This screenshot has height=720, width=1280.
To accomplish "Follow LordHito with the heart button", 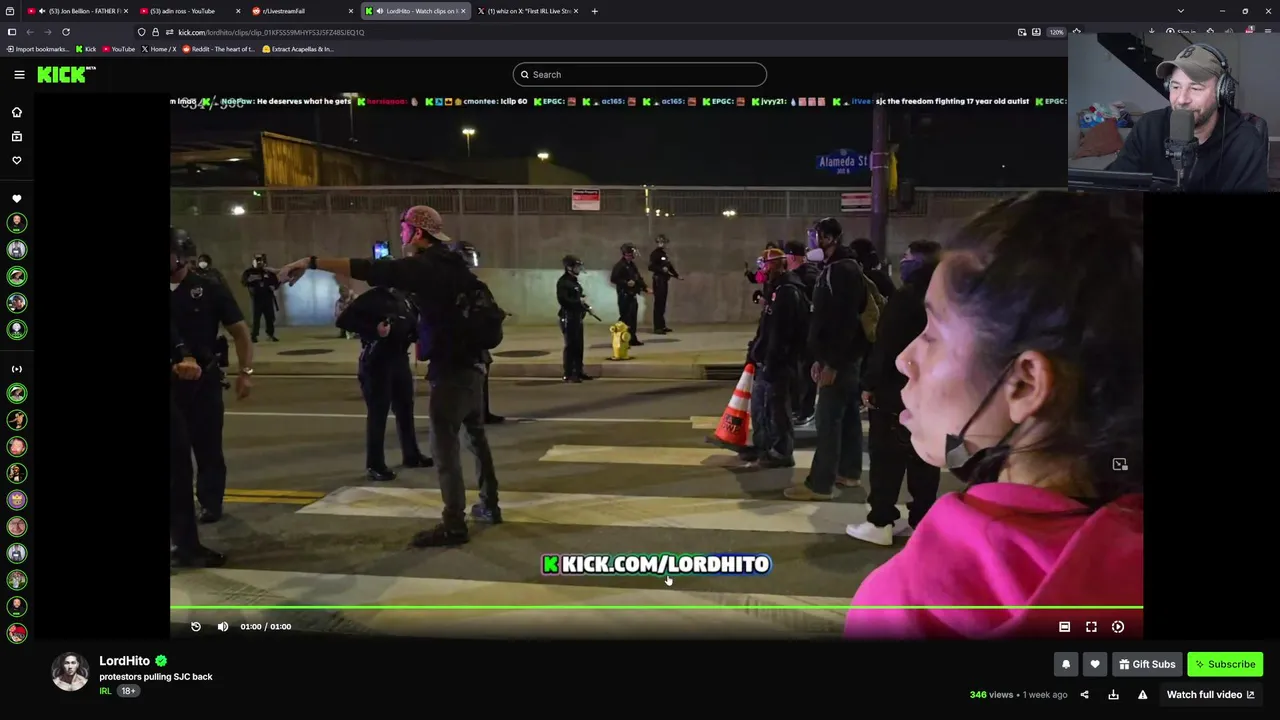I will pos(1095,664).
